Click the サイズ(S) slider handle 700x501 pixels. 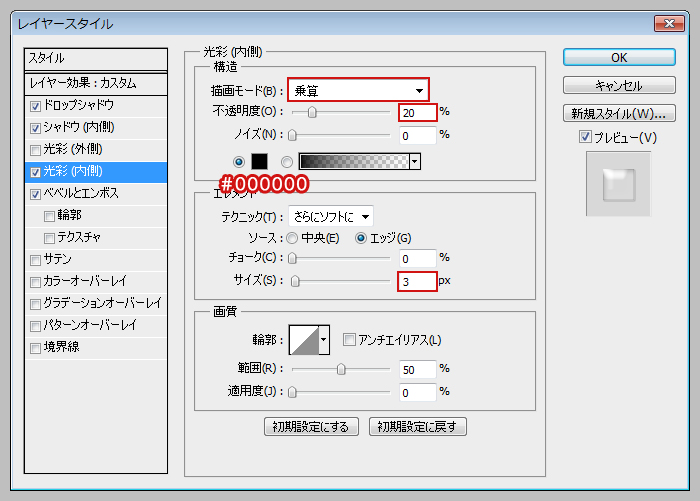295,281
